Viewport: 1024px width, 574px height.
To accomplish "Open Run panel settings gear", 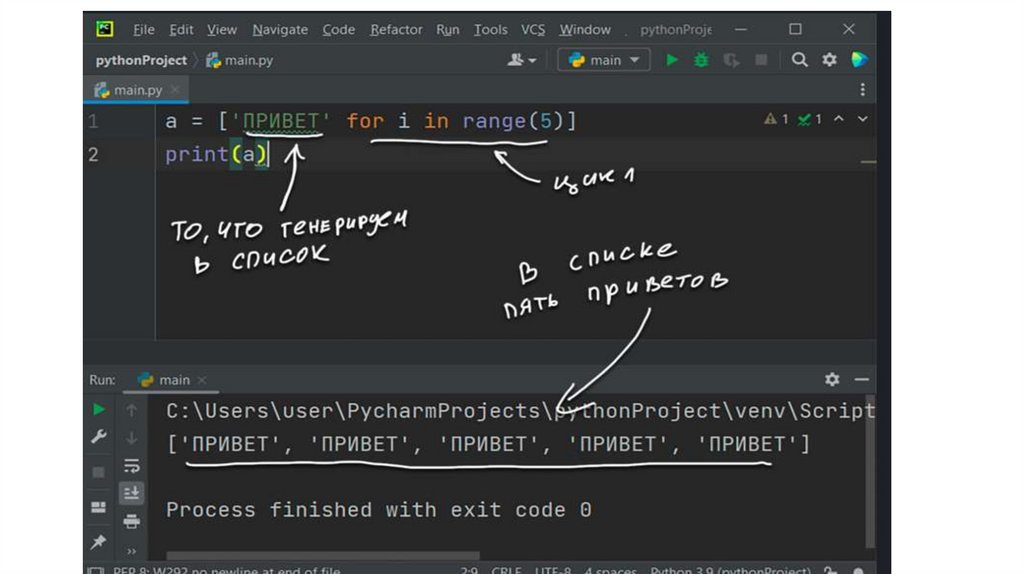I will [832, 379].
